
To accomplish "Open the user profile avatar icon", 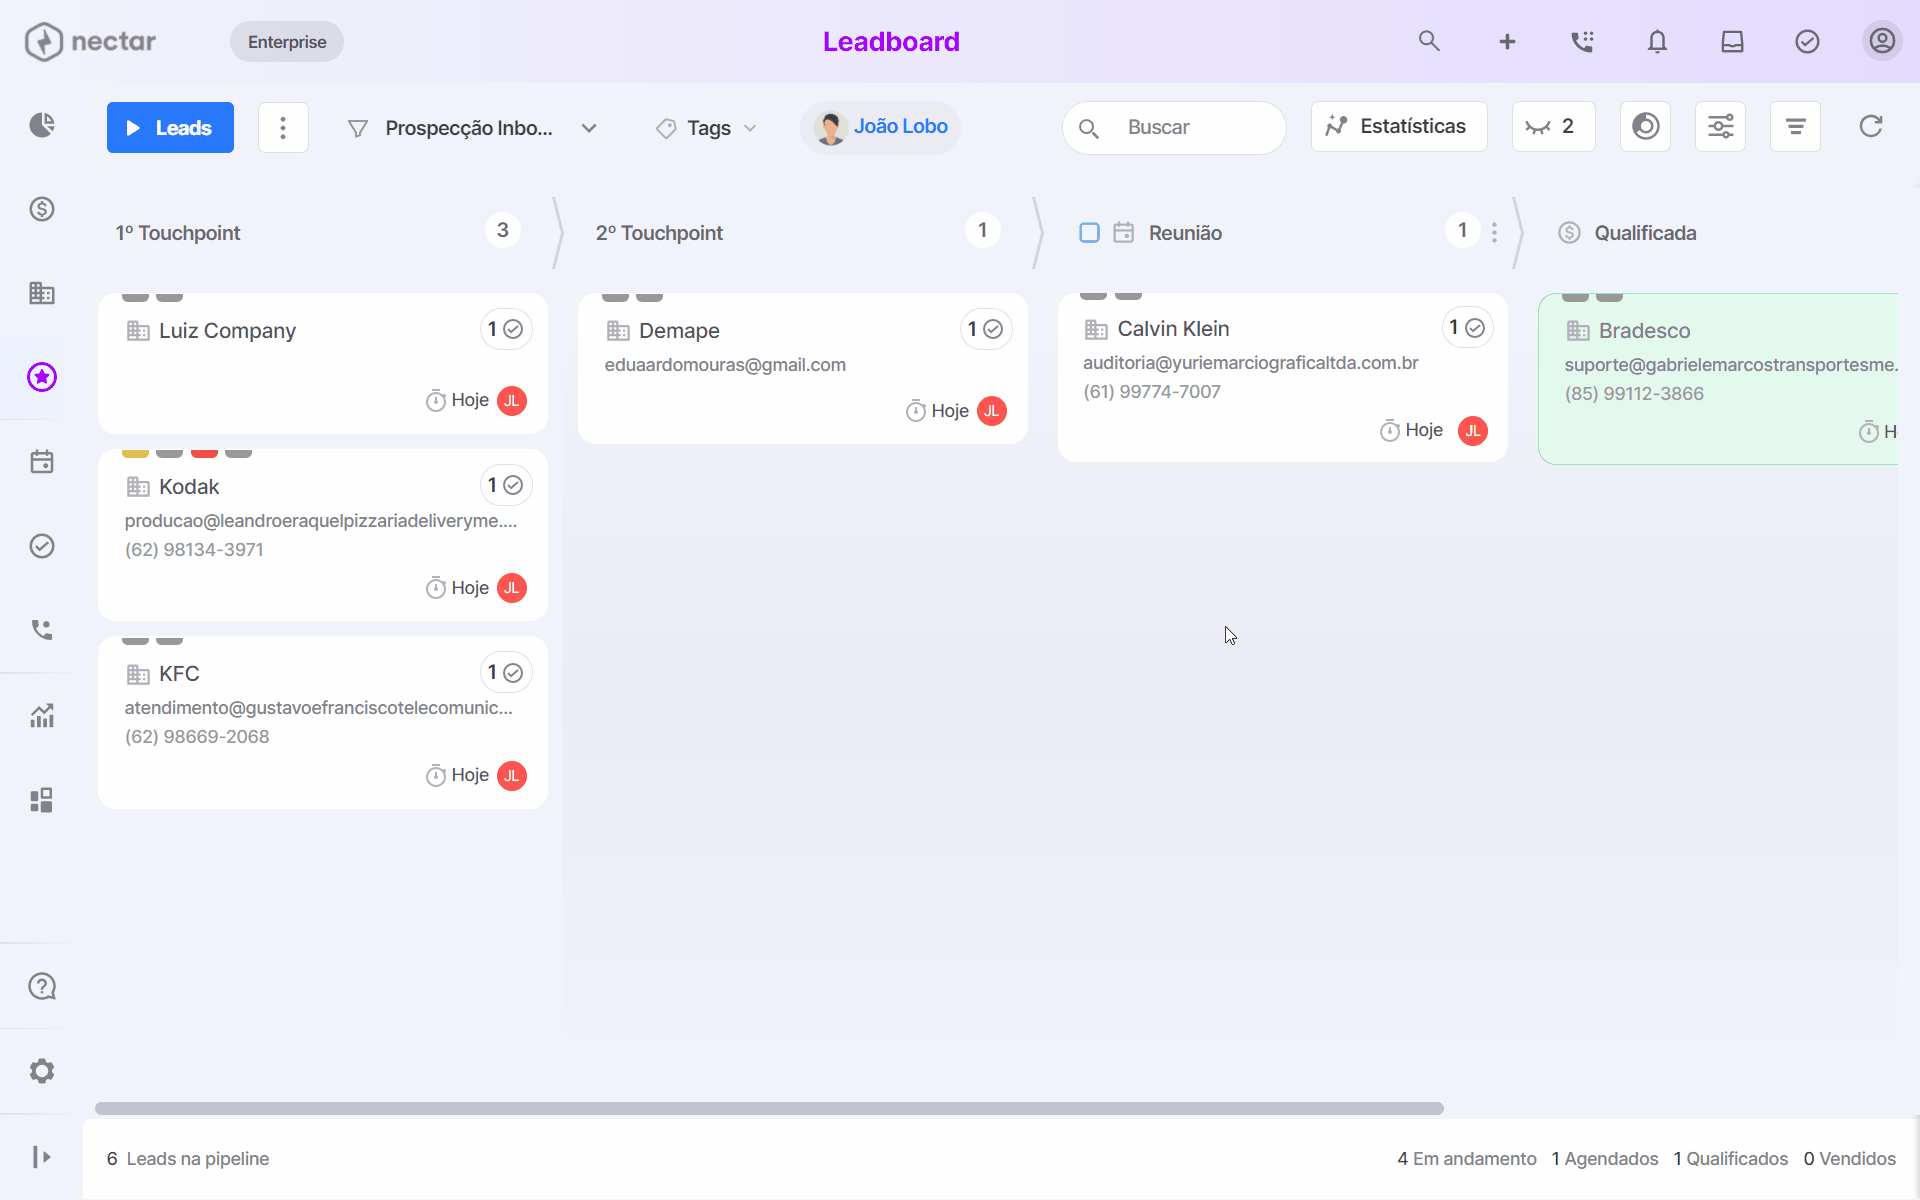I will pyautogui.click(x=1882, y=41).
